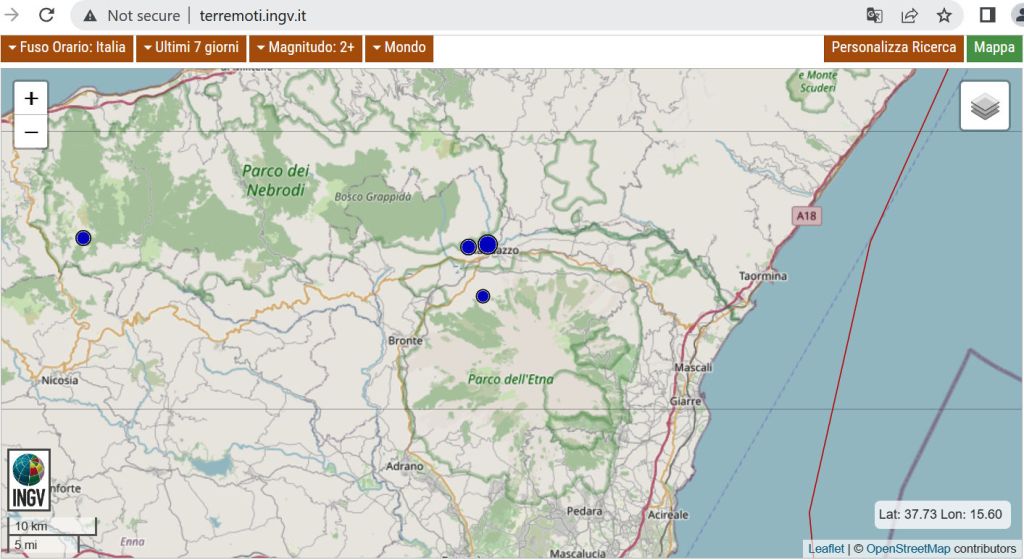Expand the Fuso Orario: Italia dropdown
The image size is (1024, 560).
coord(67,48)
